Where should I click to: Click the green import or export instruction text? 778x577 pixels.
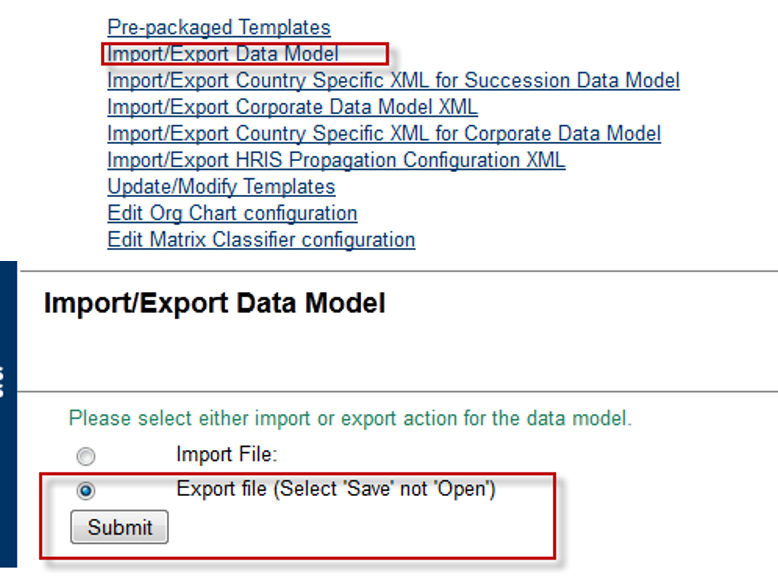[x=350, y=418]
